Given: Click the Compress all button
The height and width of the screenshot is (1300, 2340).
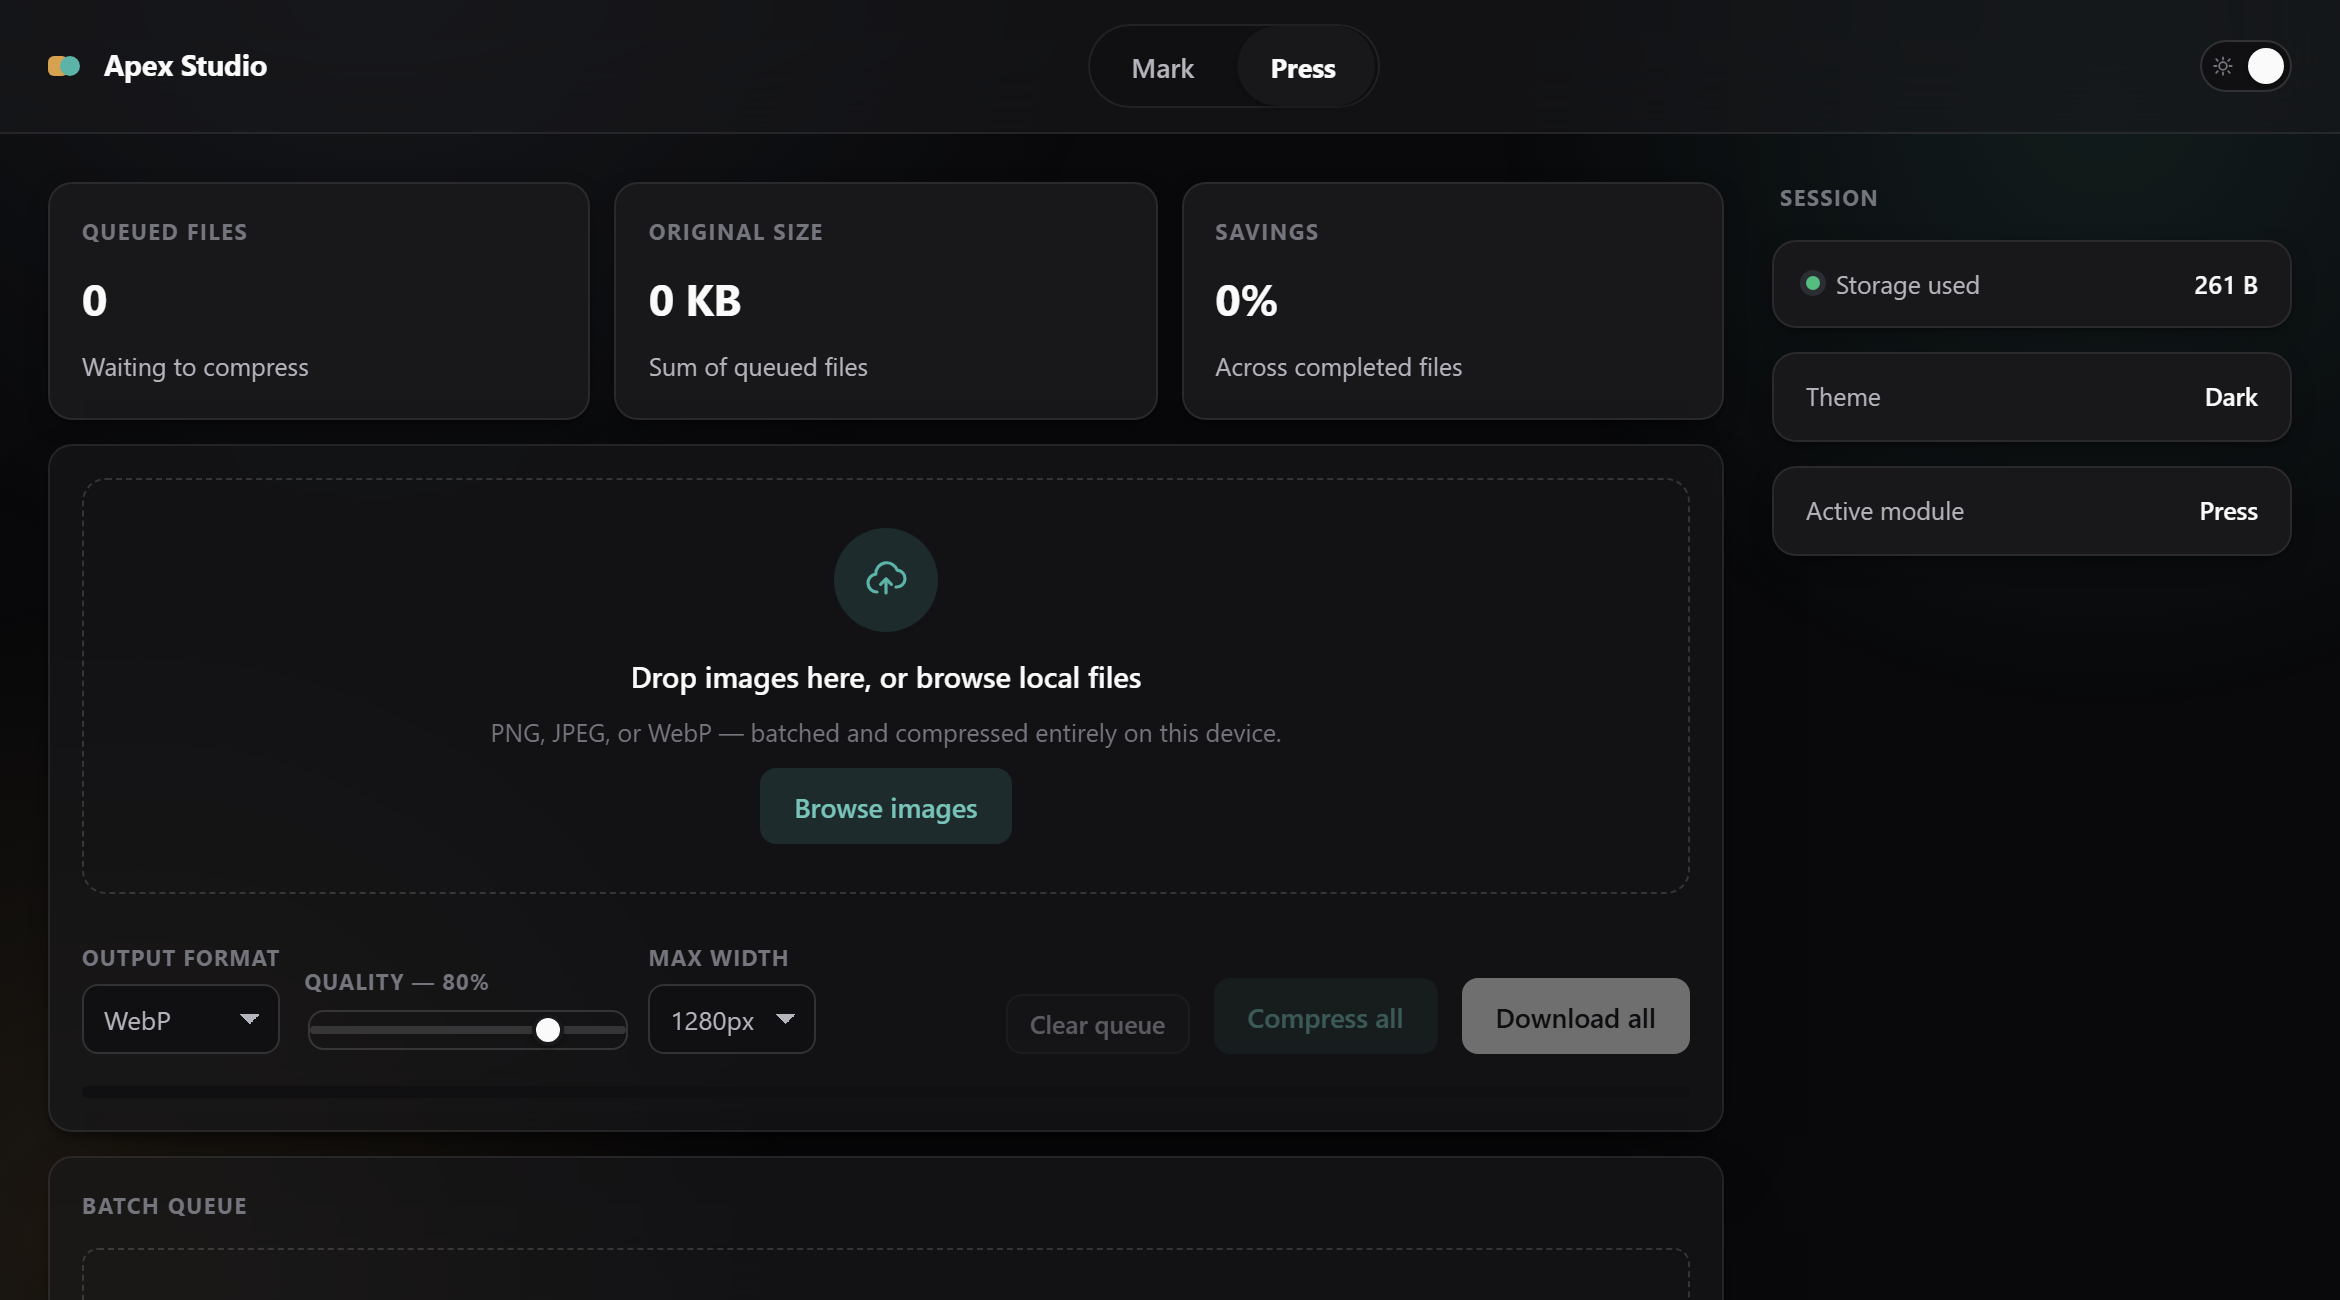Looking at the screenshot, I should [x=1325, y=1016].
